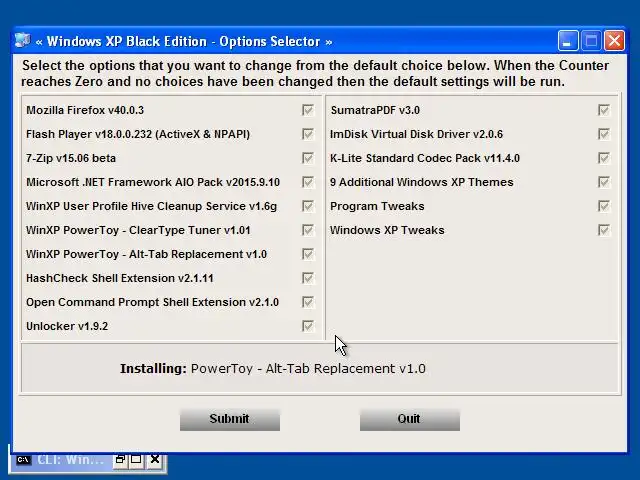Click the Mozilla Firefox v40.0.3 label

pyautogui.click(x=85, y=110)
